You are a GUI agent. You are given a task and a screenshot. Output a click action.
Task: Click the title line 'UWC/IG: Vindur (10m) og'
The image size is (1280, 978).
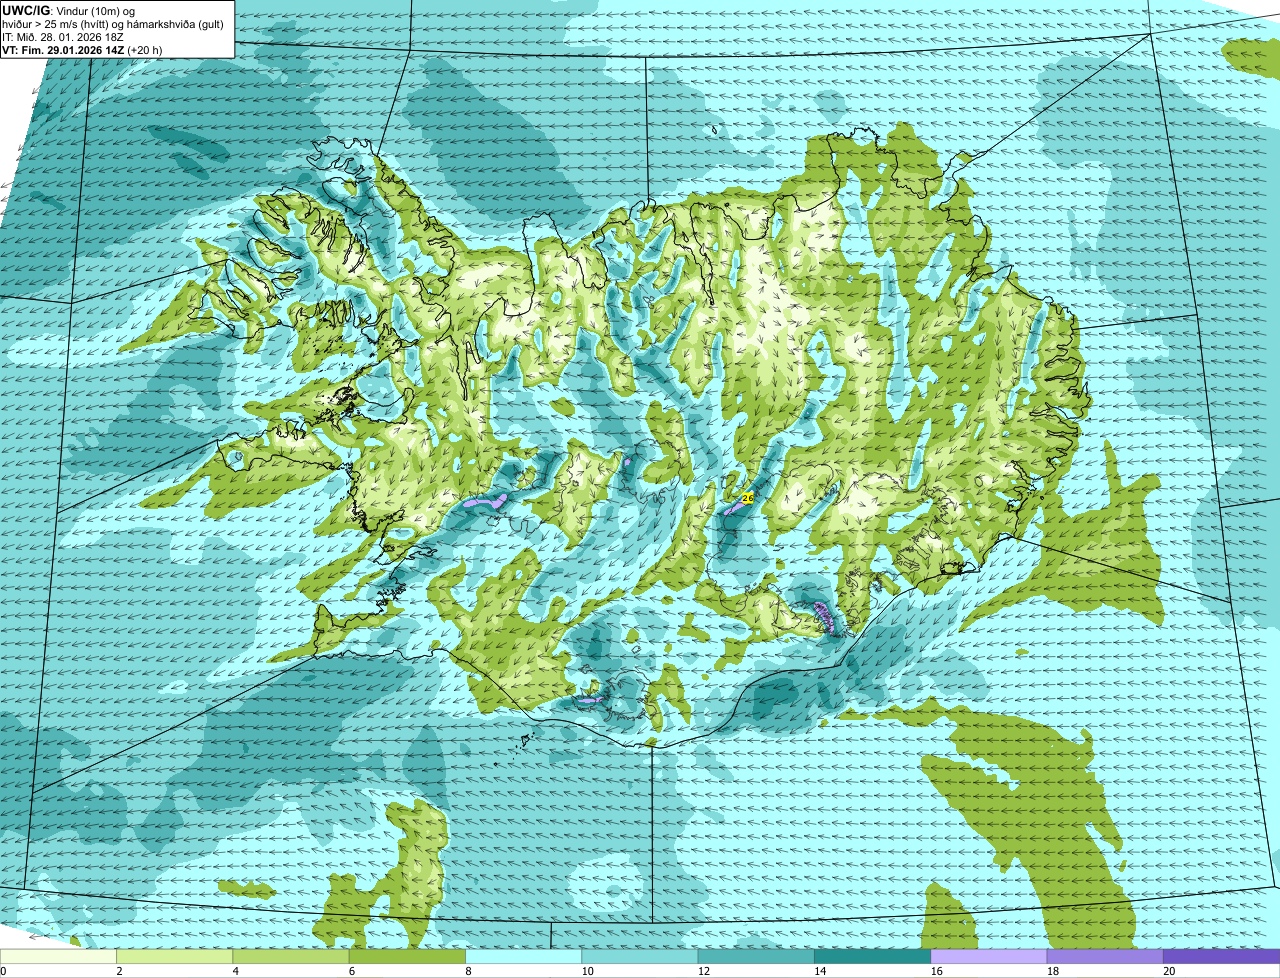(68, 11)
